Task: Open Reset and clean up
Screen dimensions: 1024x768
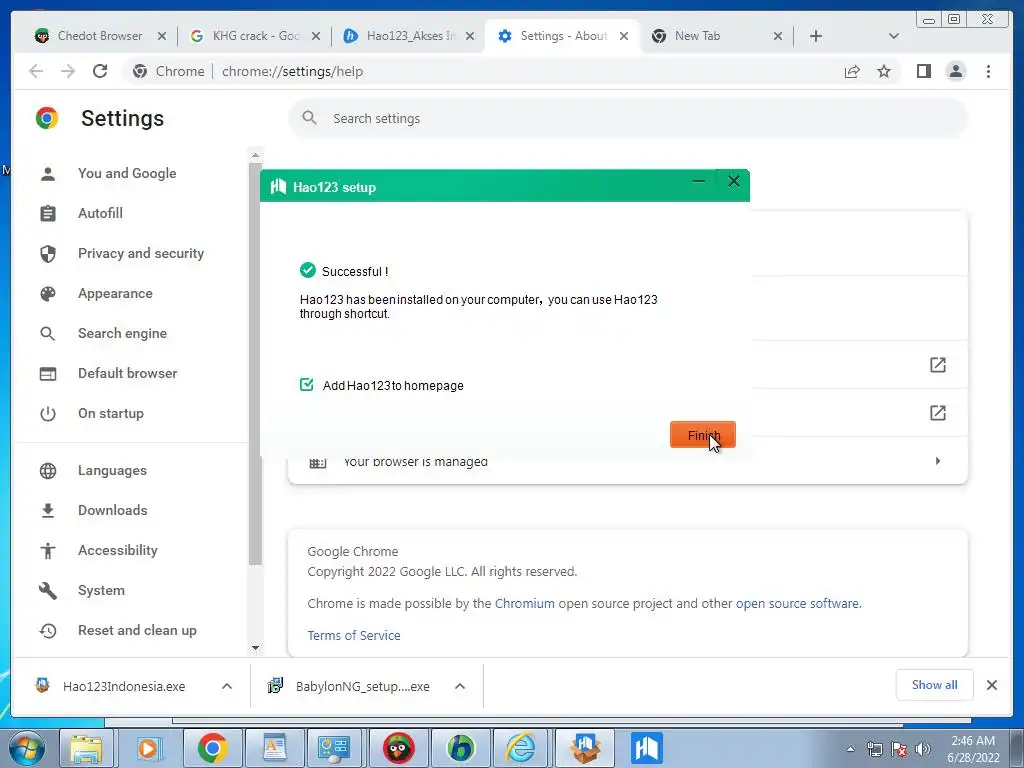Action: [137, 630]
